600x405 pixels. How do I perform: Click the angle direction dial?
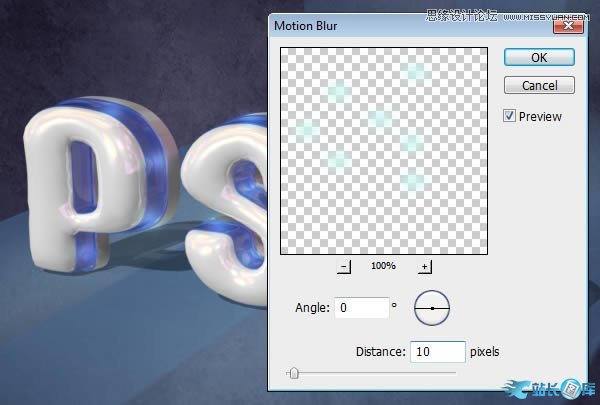pos(432,309)
